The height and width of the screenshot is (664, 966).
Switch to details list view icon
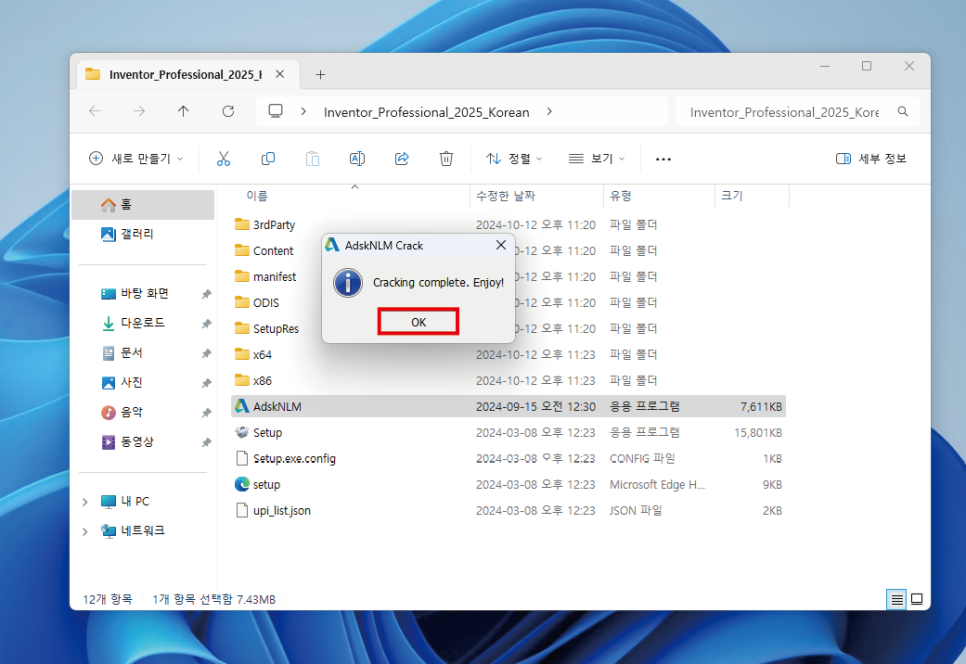coord(897,599)
